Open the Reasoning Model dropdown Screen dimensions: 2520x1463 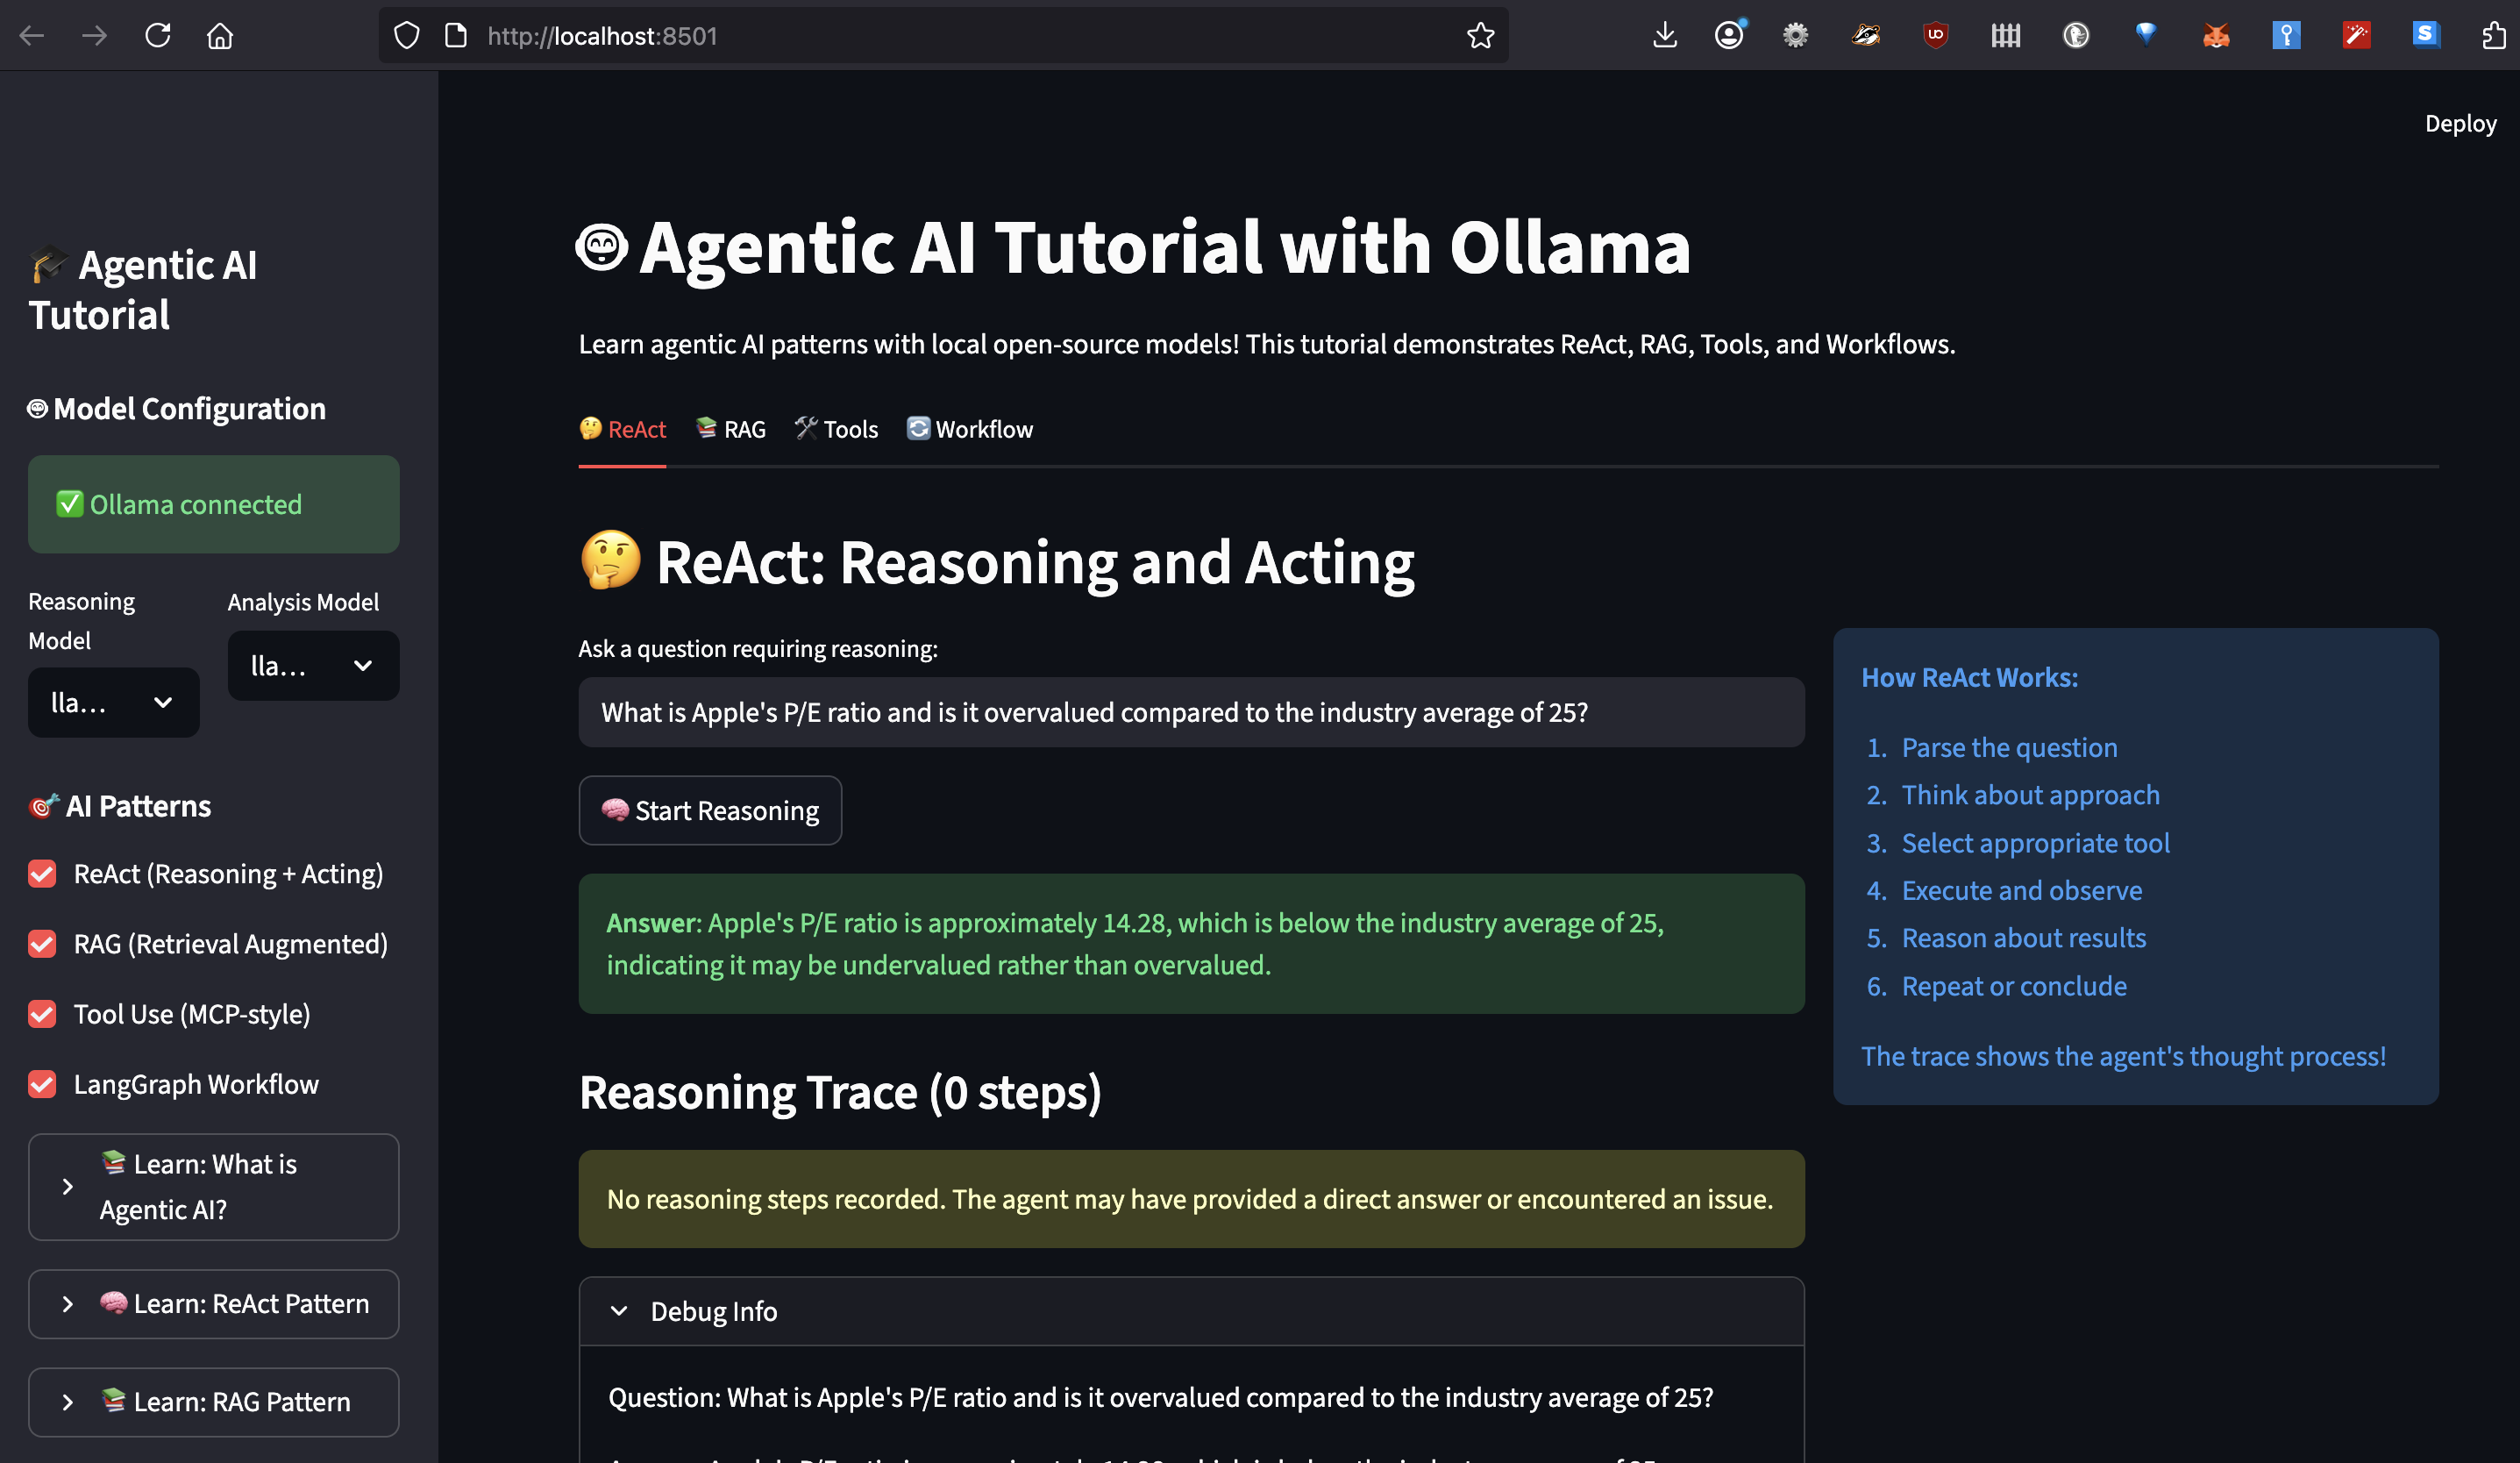click(113, 702)
